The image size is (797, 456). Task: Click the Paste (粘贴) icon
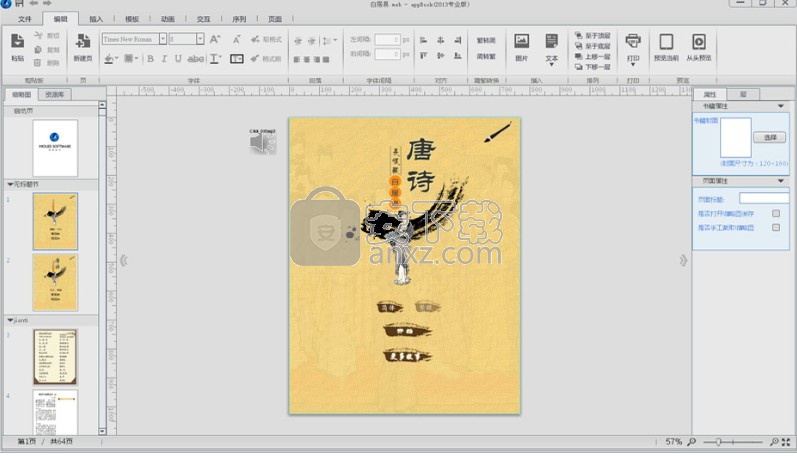(x=17, y=41)
